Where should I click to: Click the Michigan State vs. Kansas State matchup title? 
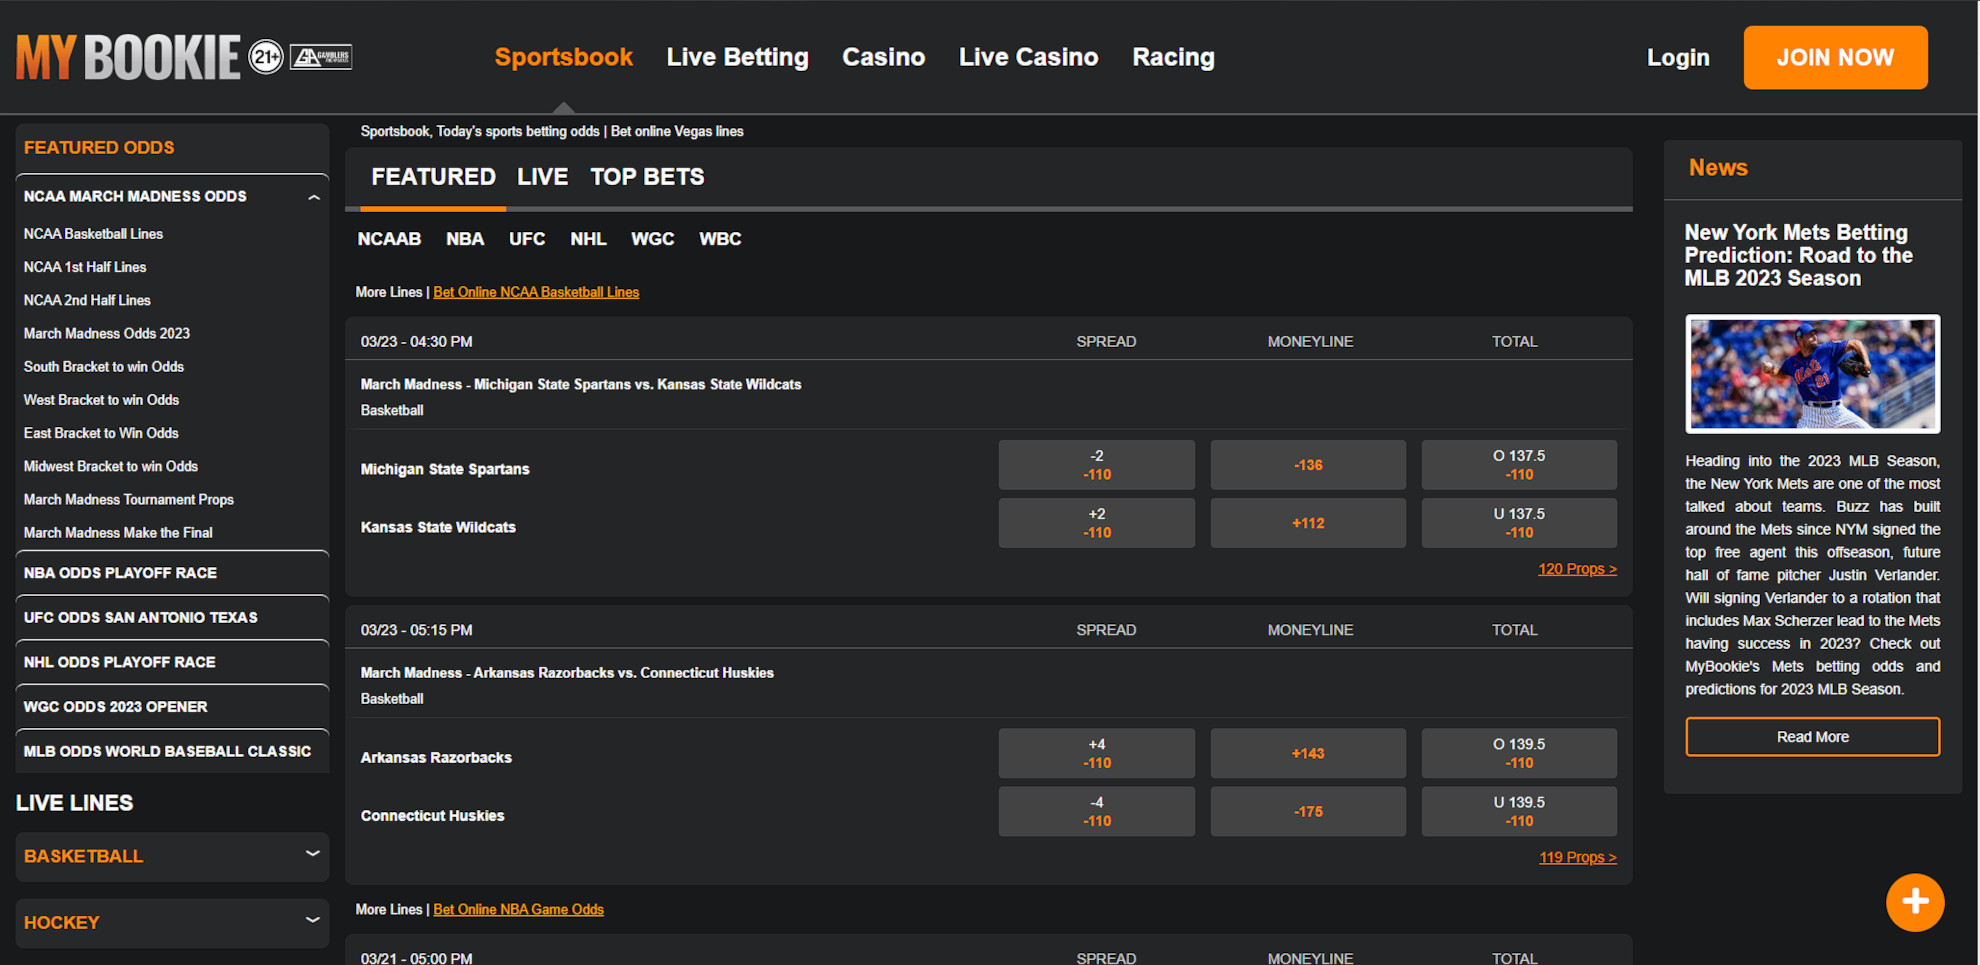pyautogui.click(x=581, y=385)
